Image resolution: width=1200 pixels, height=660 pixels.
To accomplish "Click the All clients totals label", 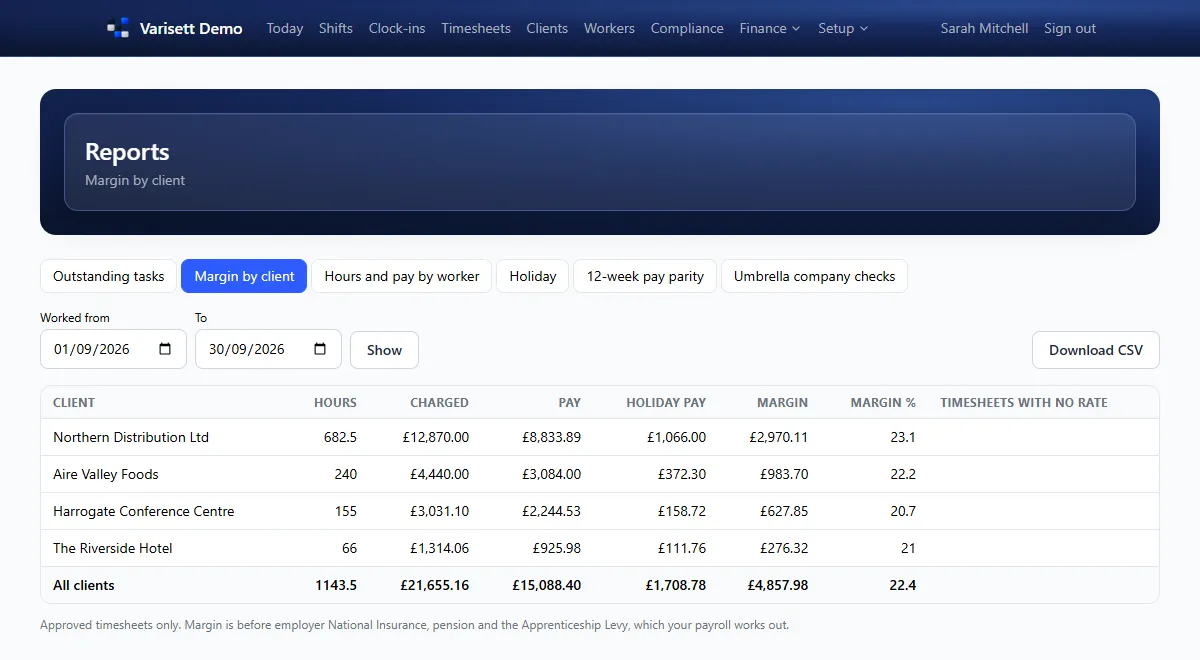I will pyautogui.click(x=84, y=585).
